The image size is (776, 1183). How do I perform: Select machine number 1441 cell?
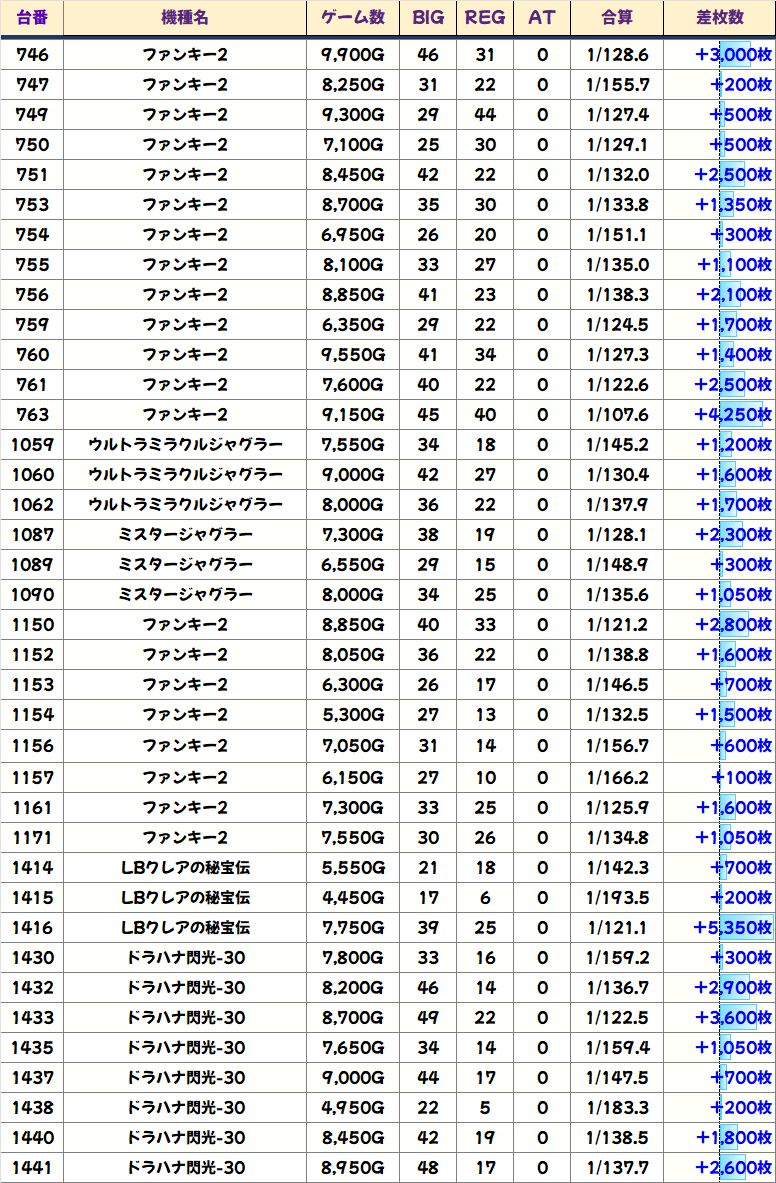[x=33, y=1167]
